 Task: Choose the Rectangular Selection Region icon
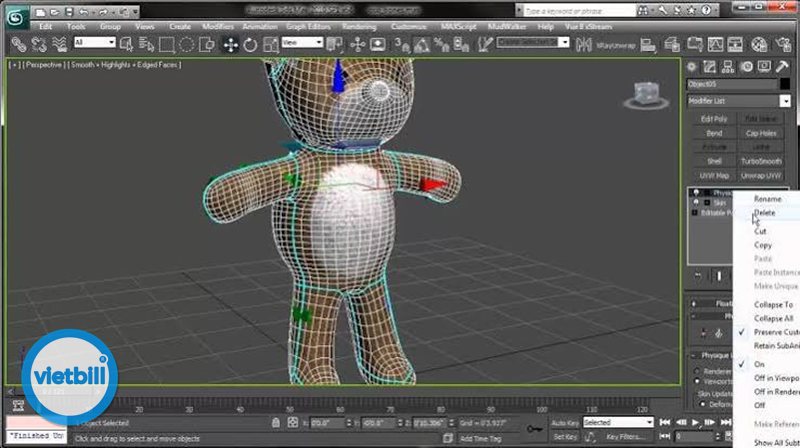167,44
